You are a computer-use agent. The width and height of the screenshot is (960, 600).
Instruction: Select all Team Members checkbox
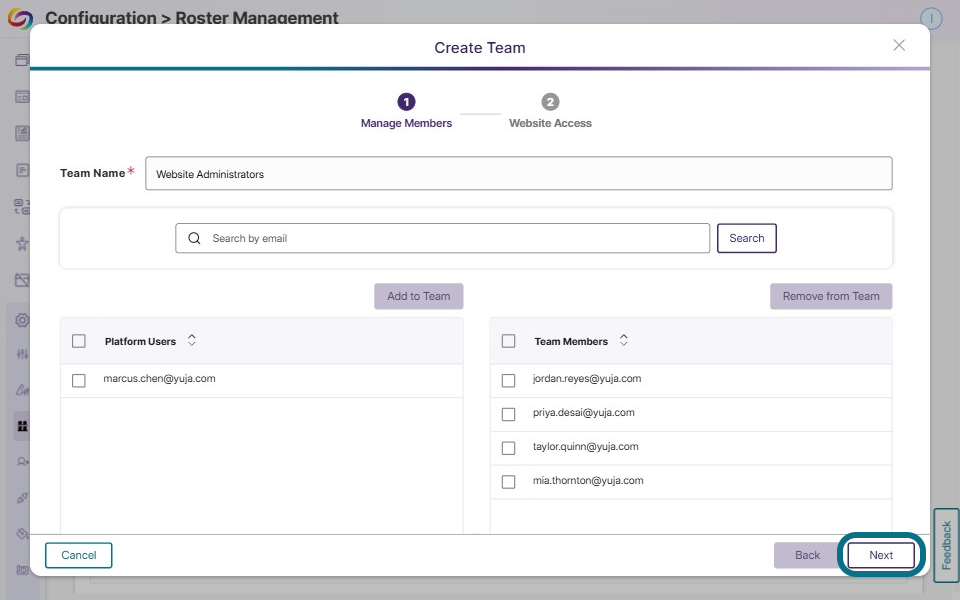[x=508, y=341]
